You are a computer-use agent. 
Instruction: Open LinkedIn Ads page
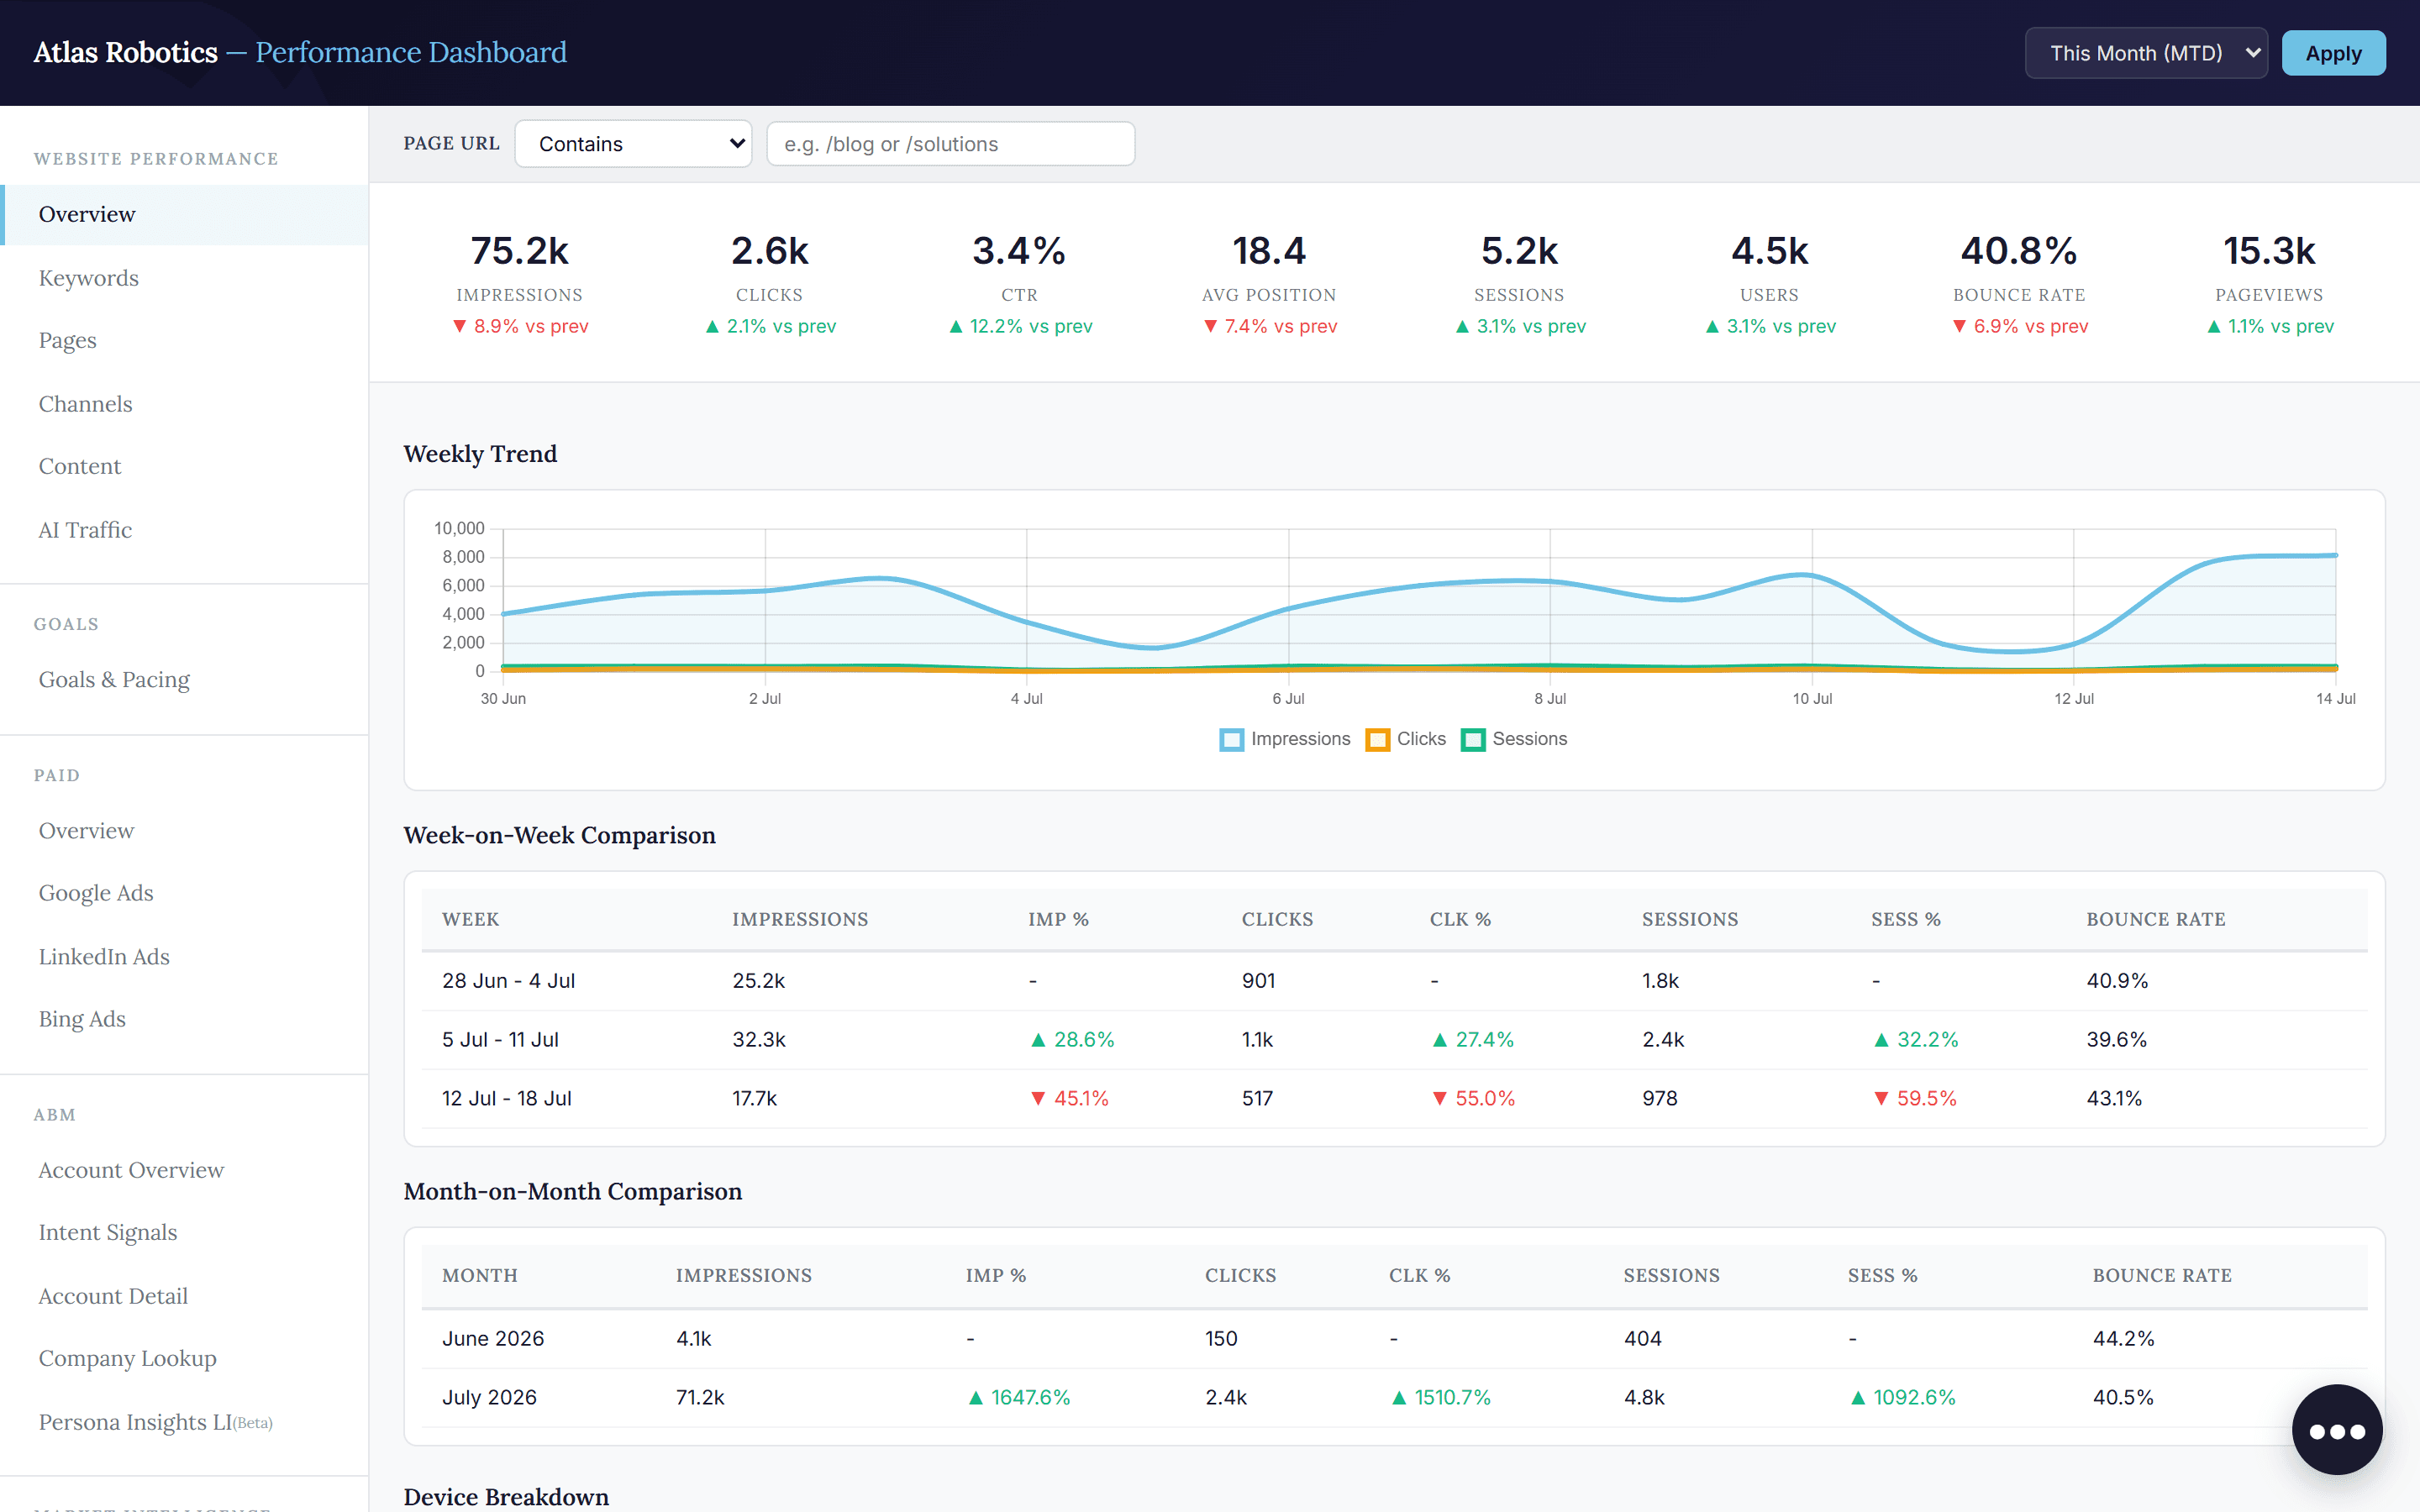click(x=184, y=957)
